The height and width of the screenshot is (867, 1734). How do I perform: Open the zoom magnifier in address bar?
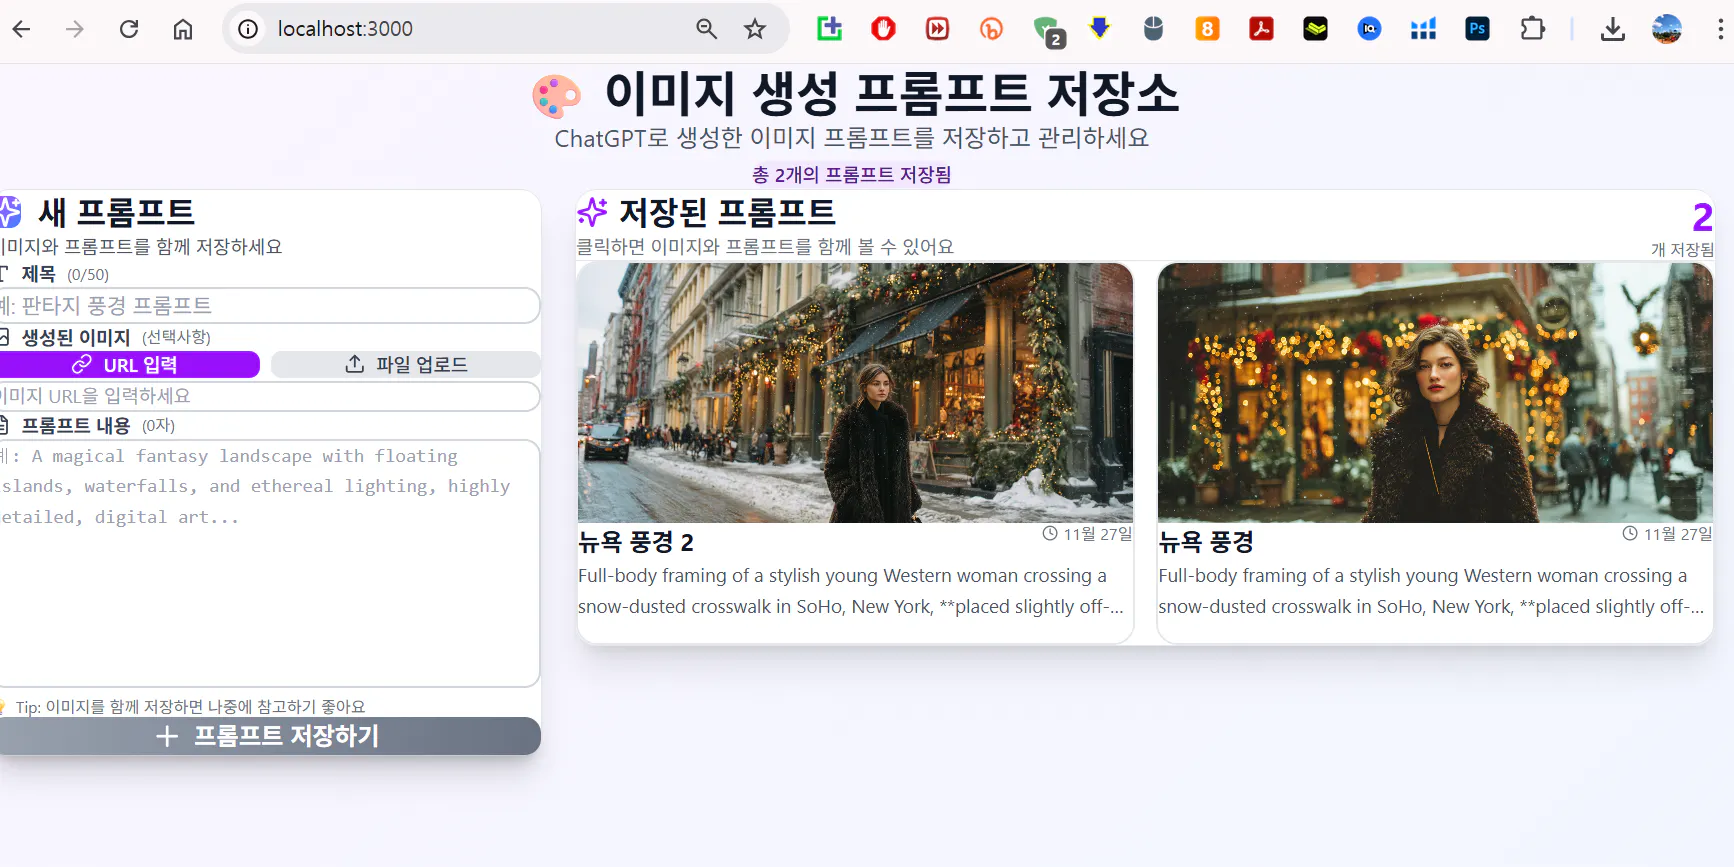point(707,29)
